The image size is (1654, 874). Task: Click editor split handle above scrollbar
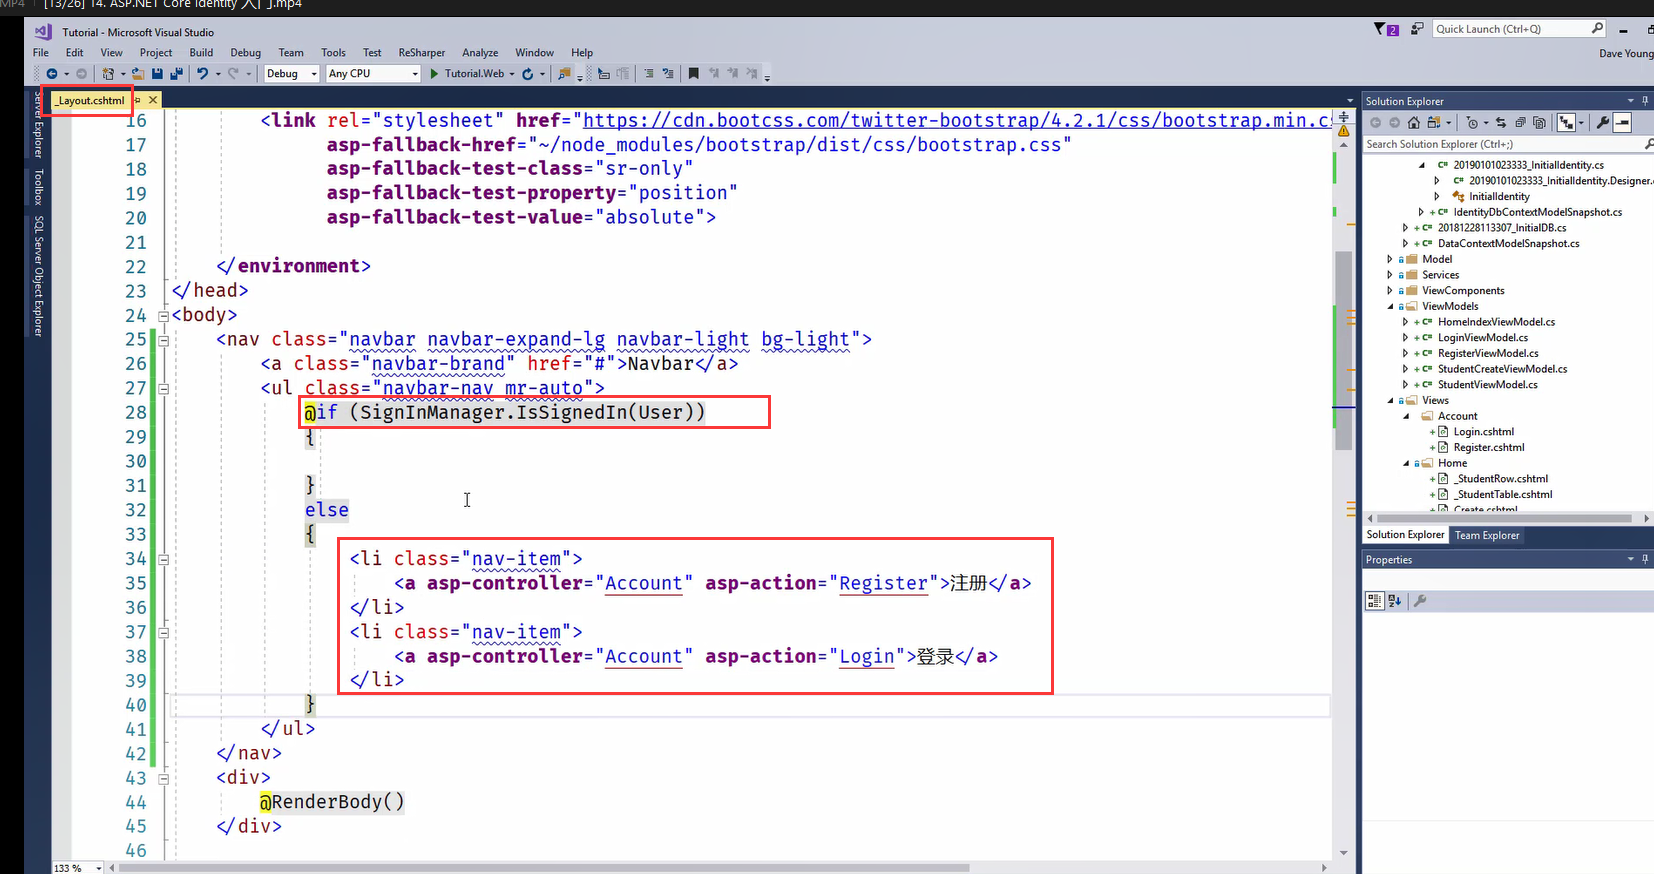click(x=1343, y=117)
